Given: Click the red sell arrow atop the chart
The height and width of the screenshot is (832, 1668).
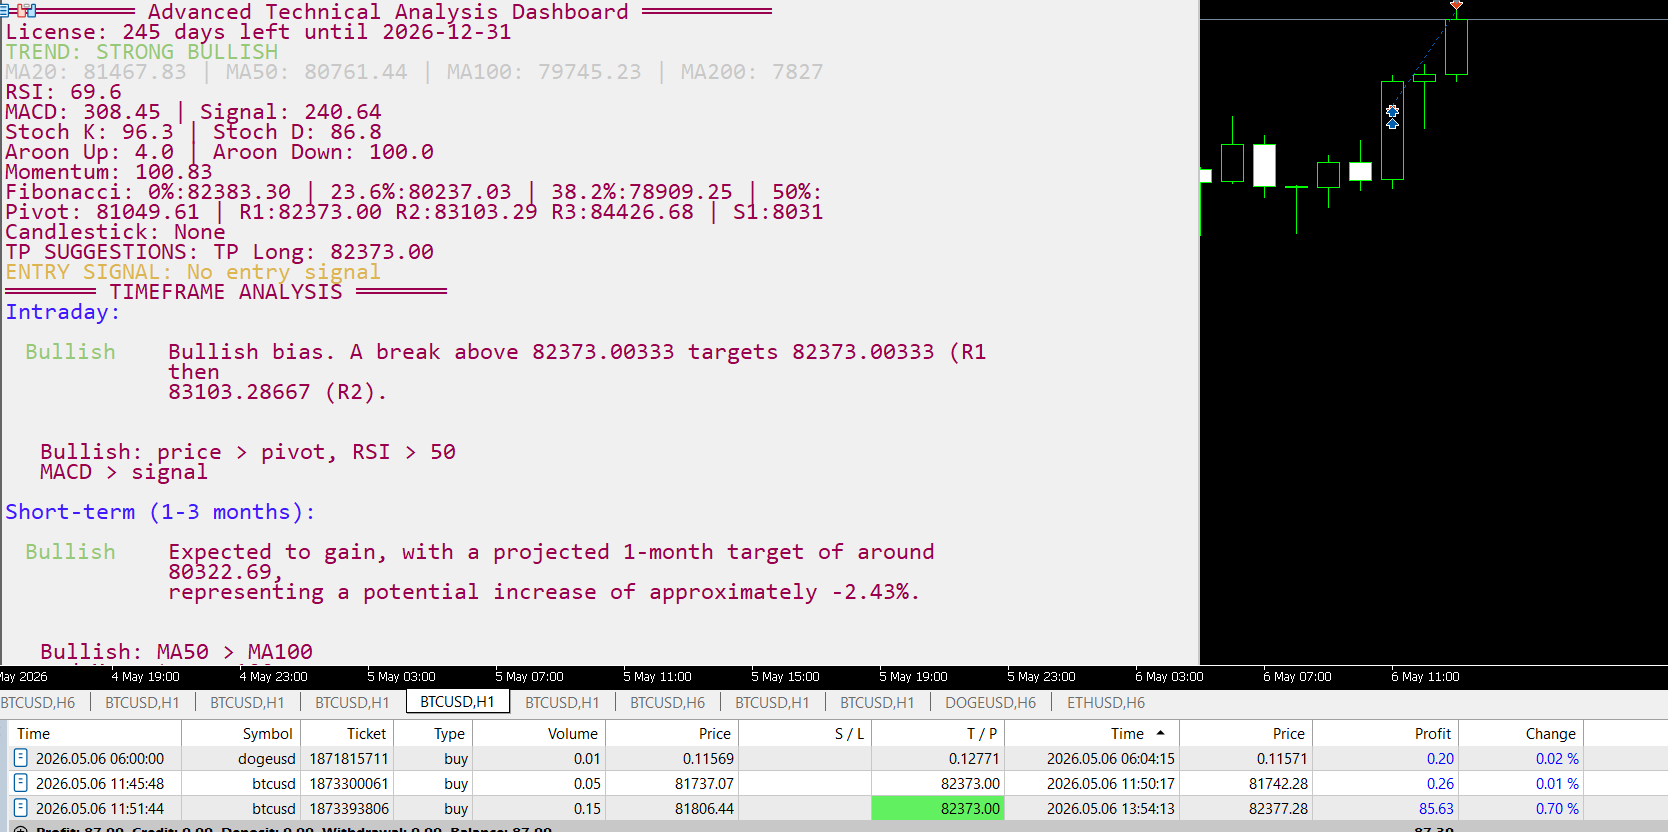Looking at the screenshot, I should point(1457,5).
